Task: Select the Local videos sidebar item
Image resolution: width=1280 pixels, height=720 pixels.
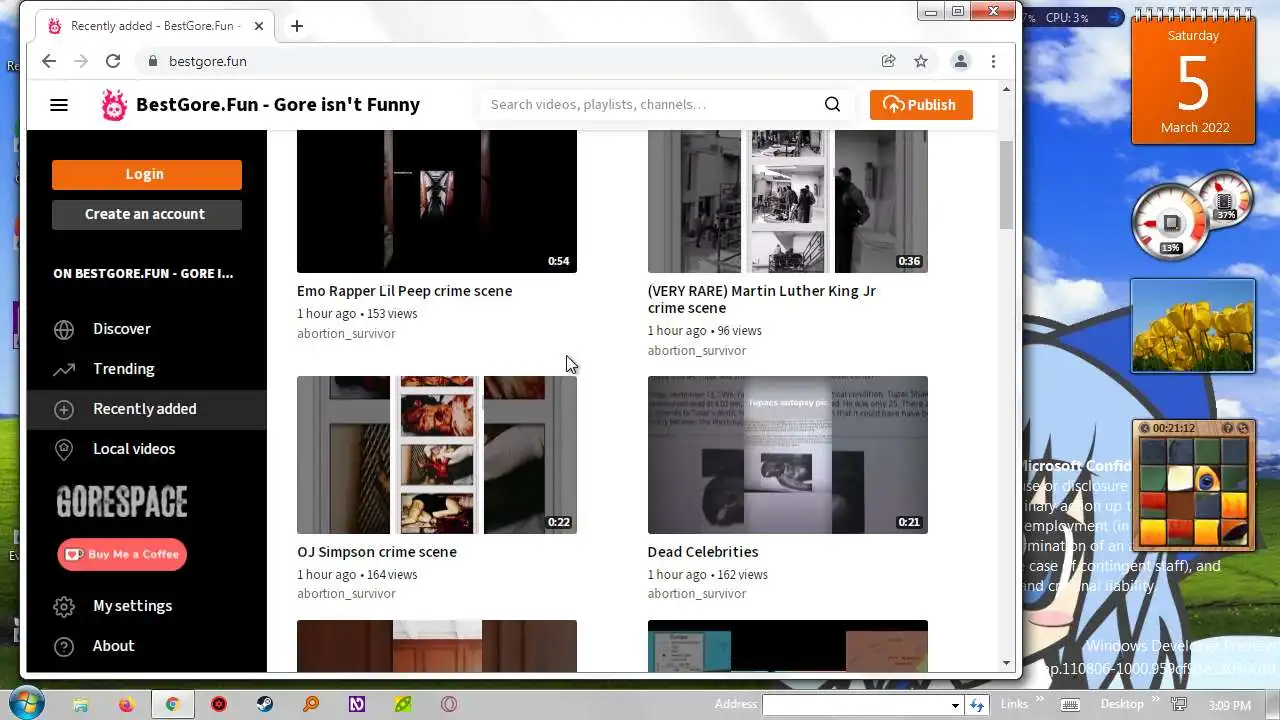Action: tap(147, 449)
